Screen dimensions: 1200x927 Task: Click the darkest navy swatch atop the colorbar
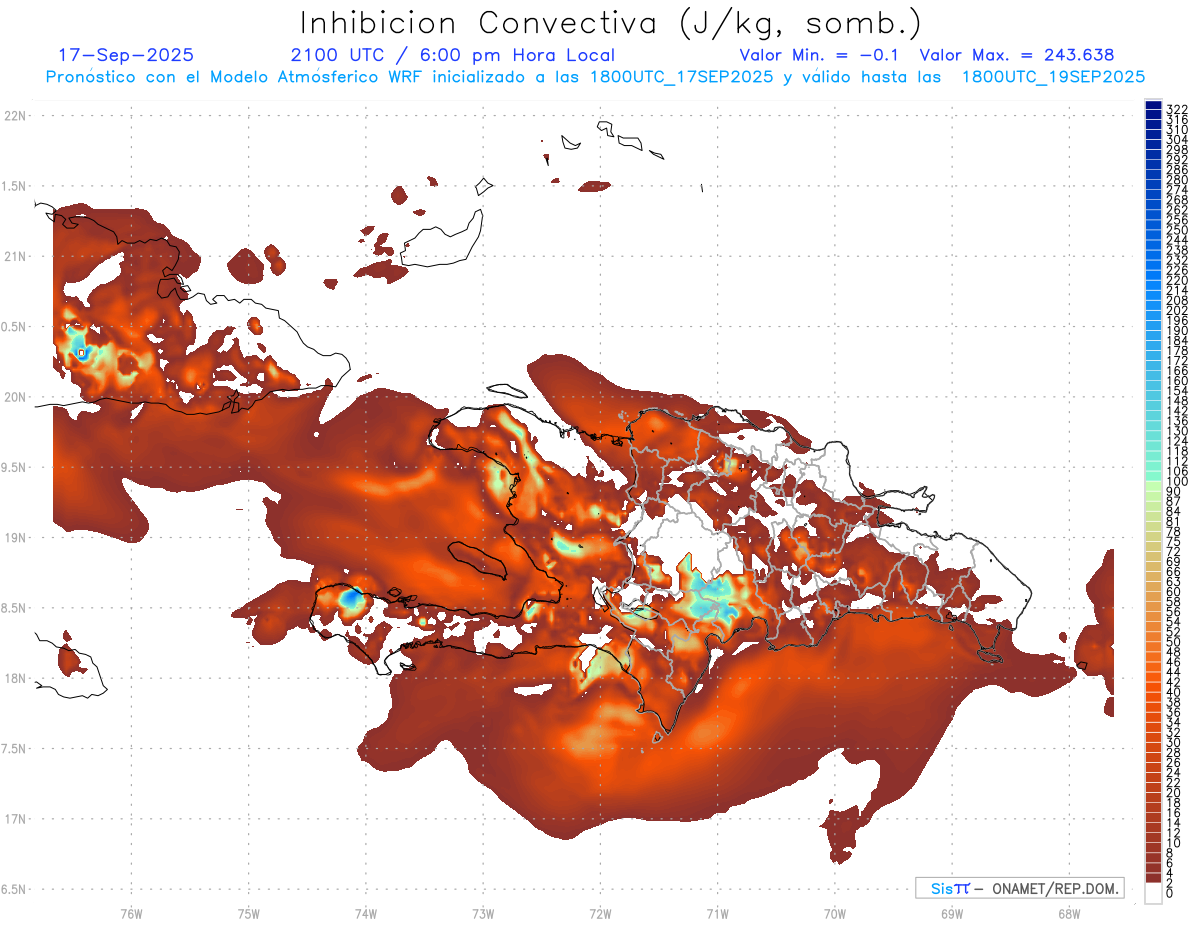coord(1153,105)
